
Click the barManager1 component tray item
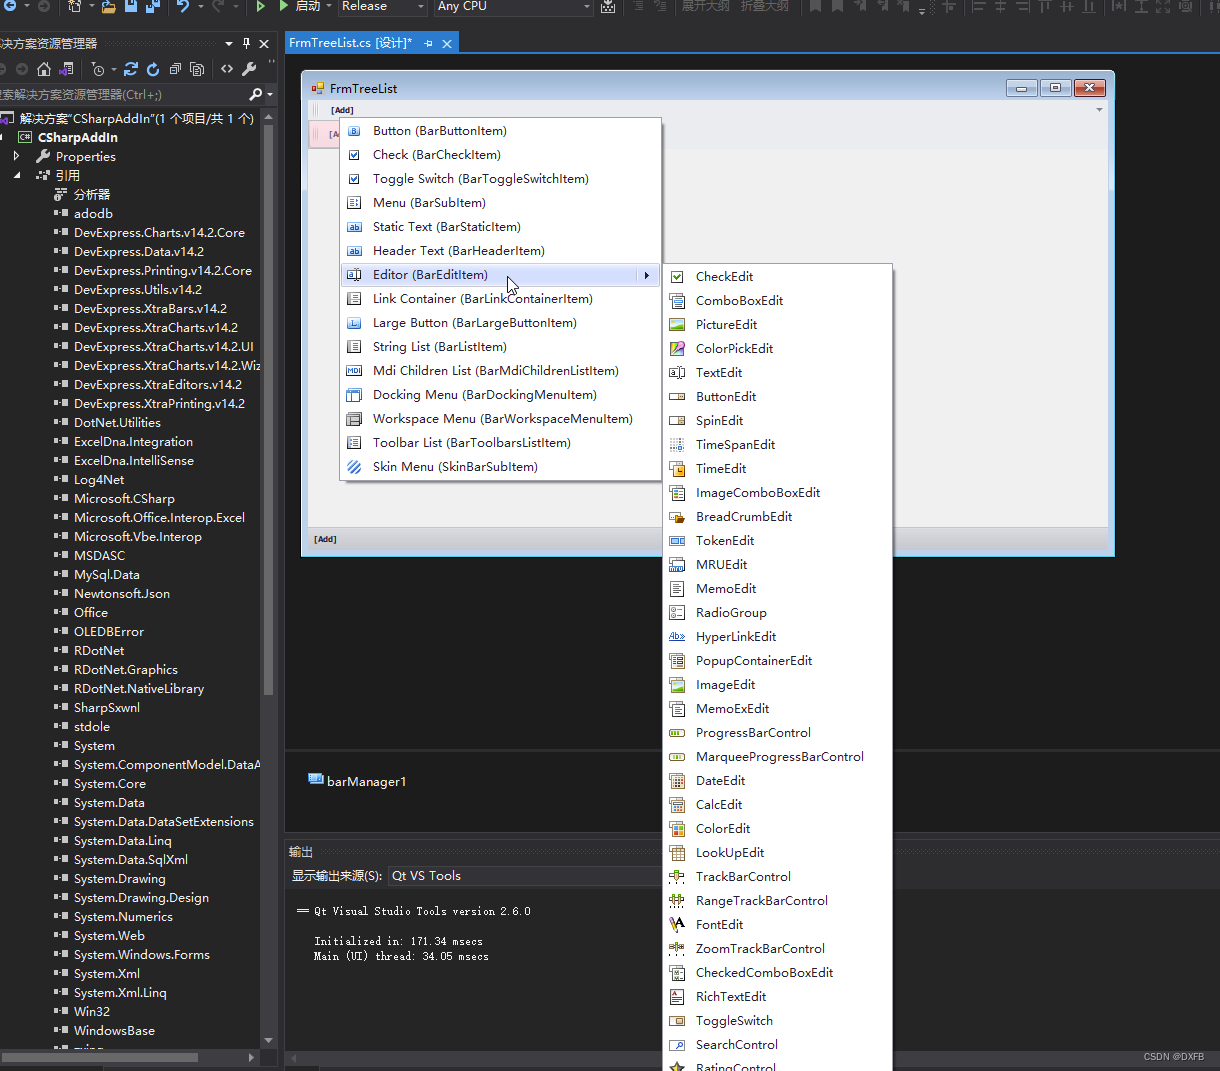click(366, 781)
